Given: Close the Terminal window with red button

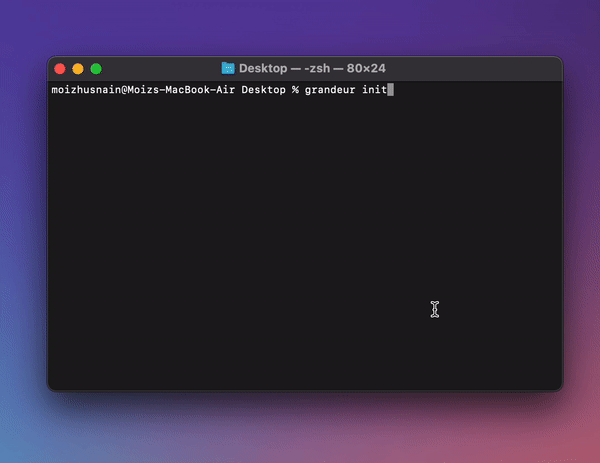Looking at the screenshot, I should (60, 69).
